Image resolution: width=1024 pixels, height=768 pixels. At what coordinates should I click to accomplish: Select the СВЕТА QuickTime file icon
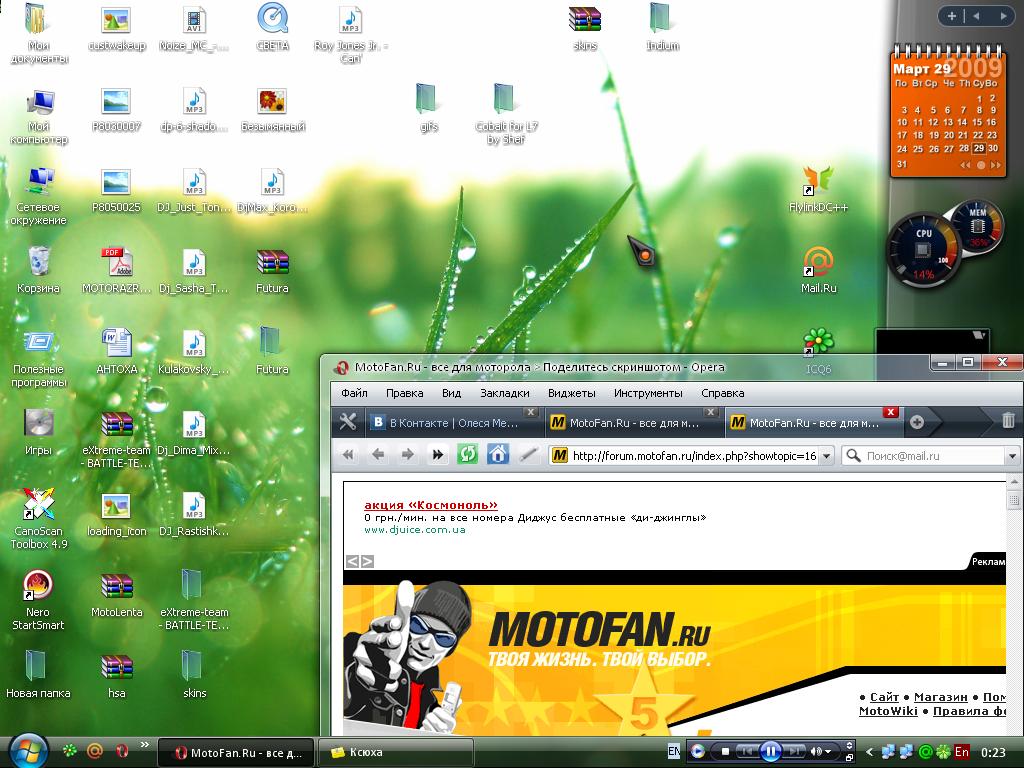tap(272, 27)
